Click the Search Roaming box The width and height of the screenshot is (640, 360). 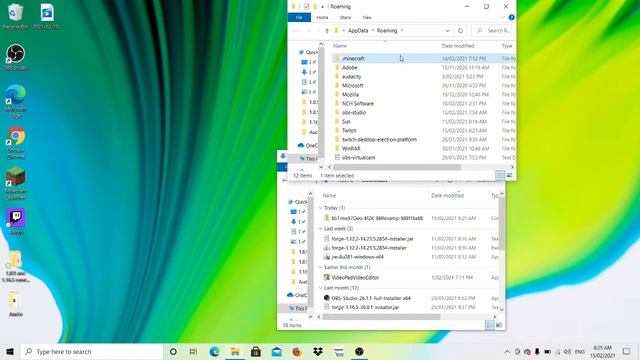(x=493, y=31)
